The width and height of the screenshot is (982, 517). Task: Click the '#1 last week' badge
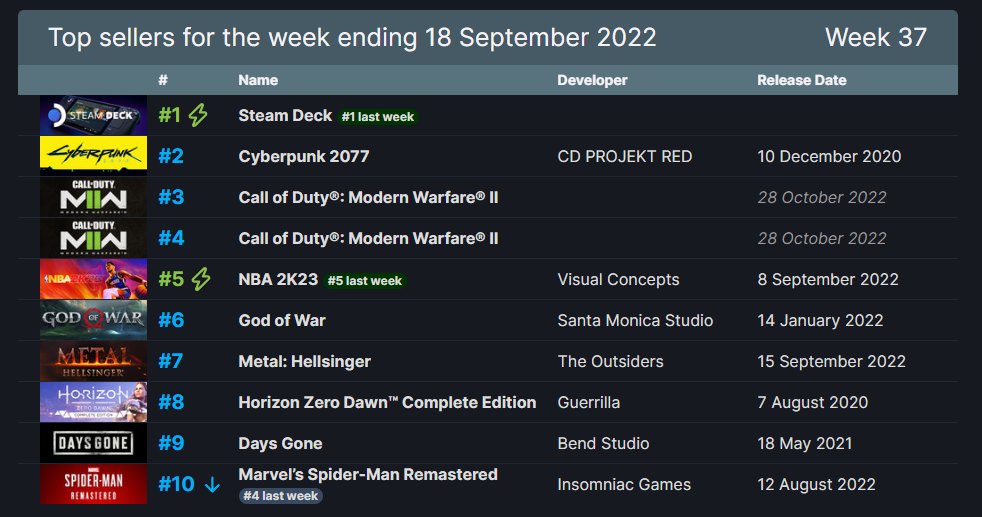tap(378, 117)
